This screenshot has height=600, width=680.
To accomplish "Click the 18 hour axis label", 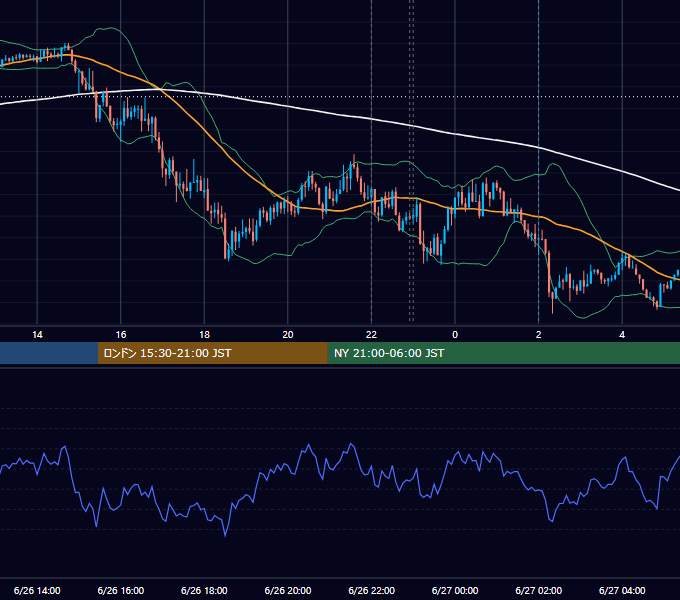I will click(204, 335).
